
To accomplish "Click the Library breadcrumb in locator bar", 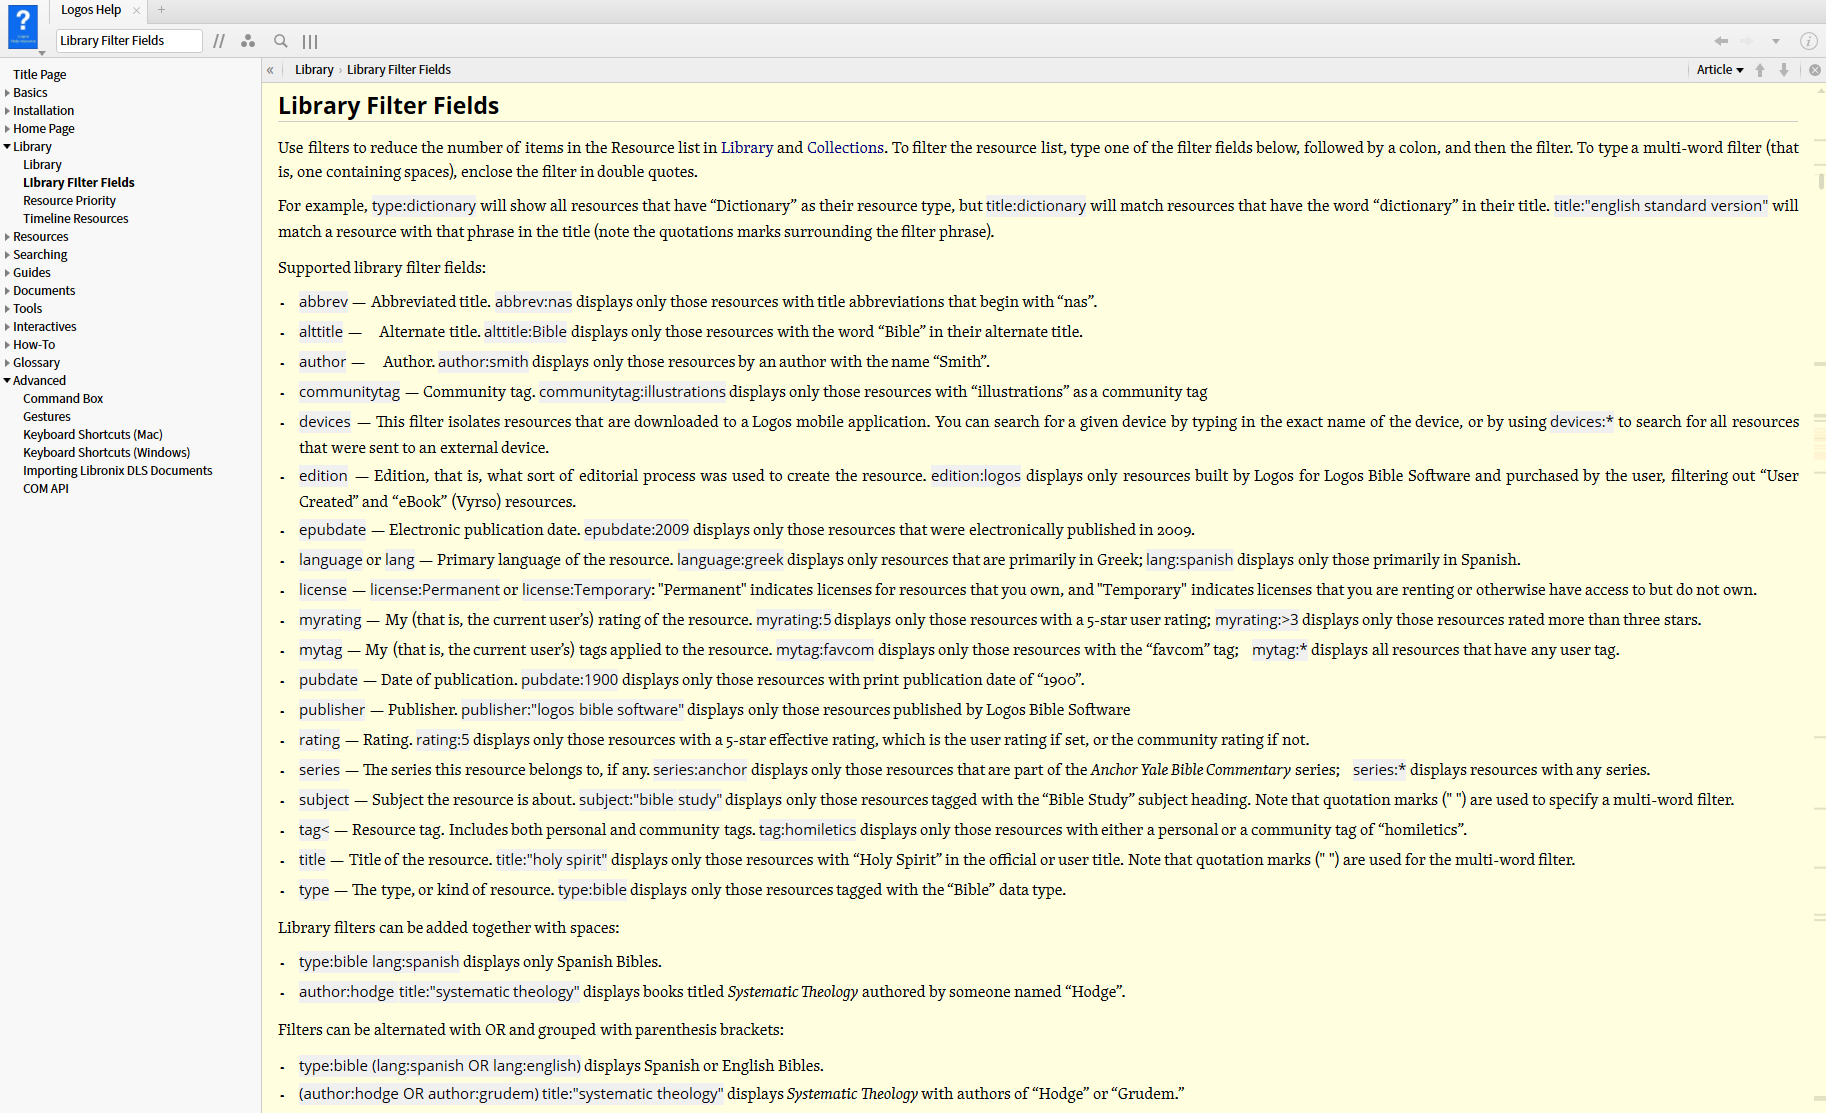I will [314, 70].
